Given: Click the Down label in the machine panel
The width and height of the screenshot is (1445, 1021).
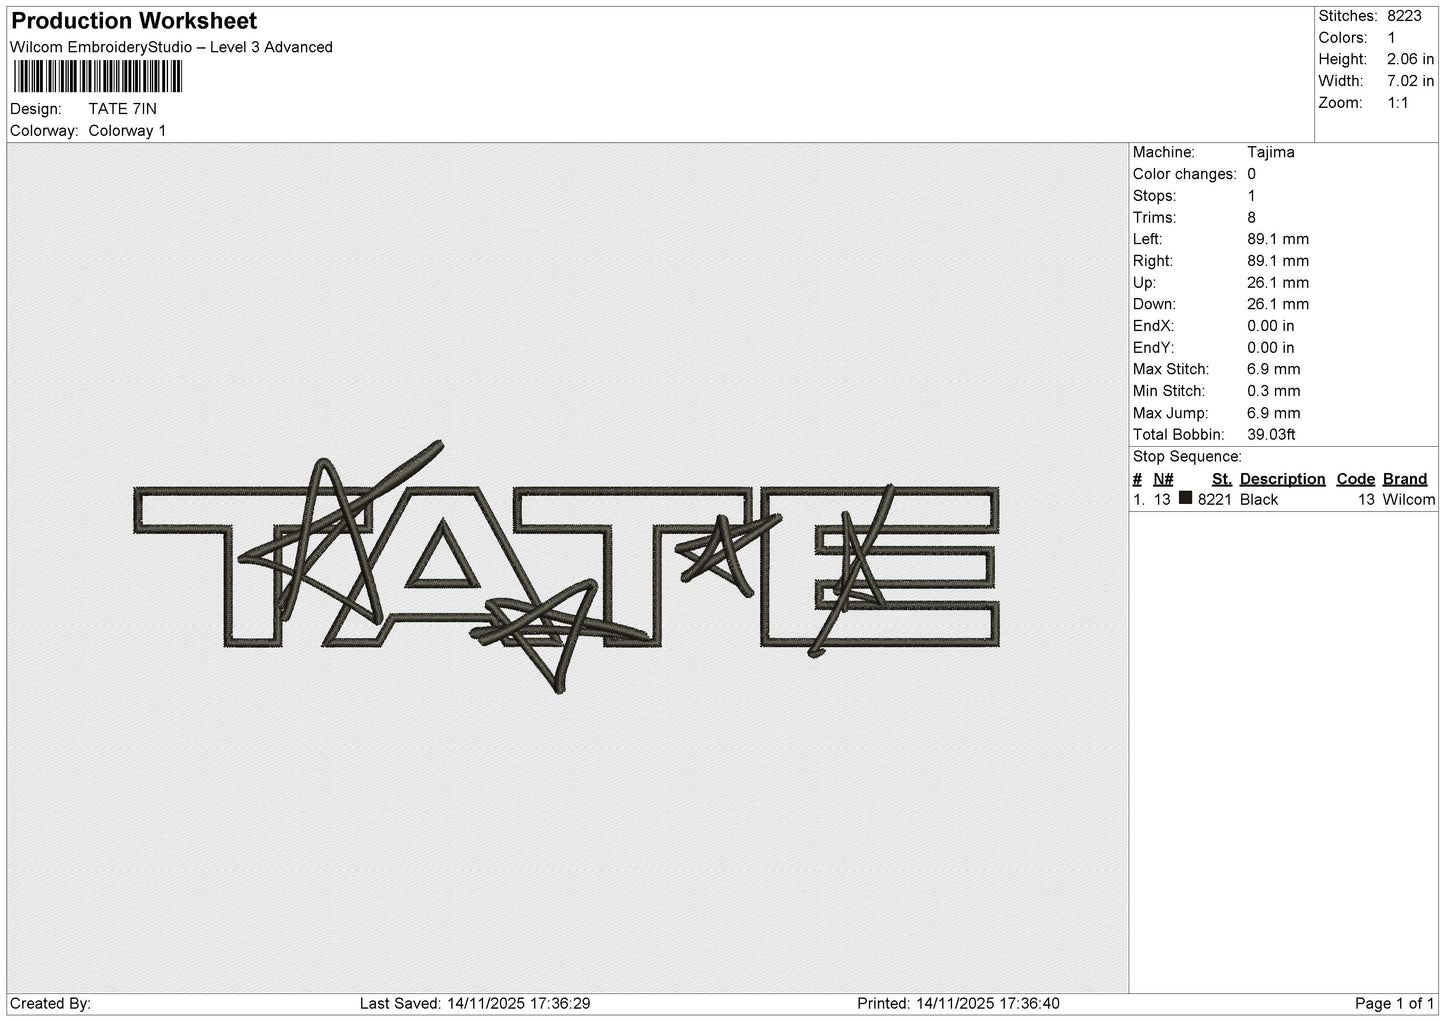Looking at the screenshot, I should 1154,304.
